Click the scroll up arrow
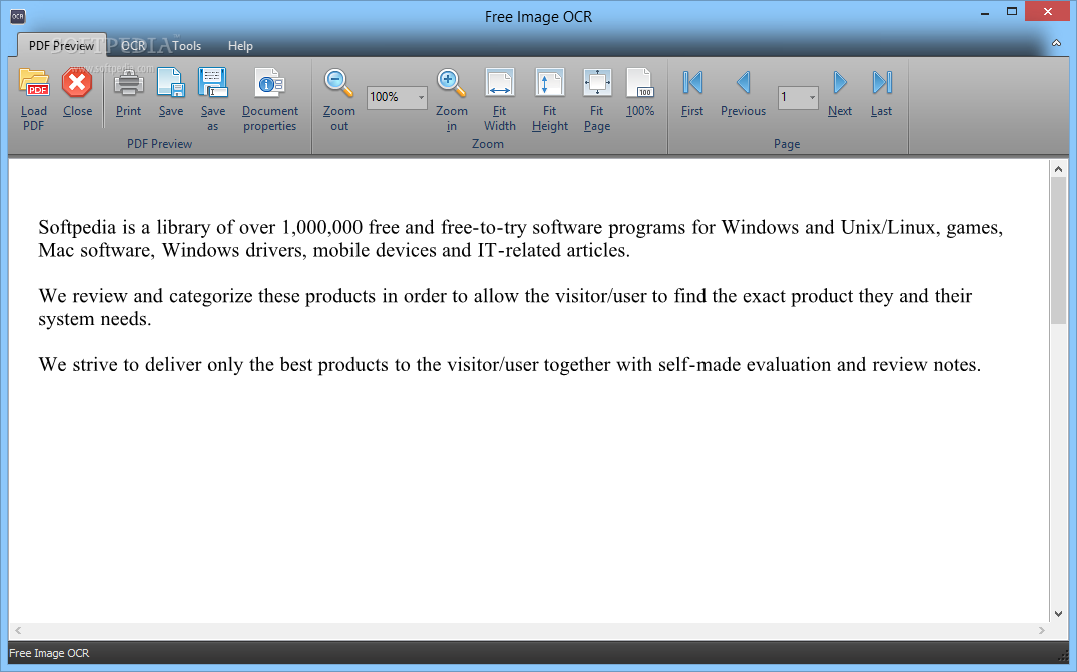 pos(1058,169)
